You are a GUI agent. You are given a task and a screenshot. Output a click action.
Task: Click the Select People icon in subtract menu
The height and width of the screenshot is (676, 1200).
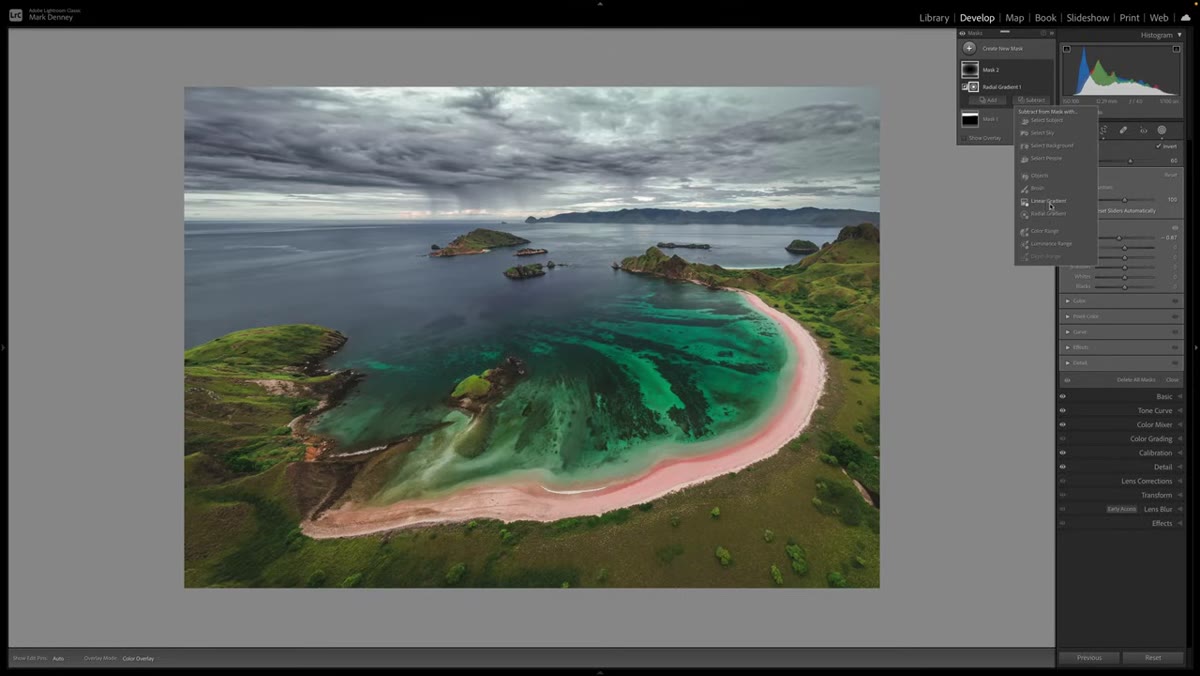coord(1024,158)
